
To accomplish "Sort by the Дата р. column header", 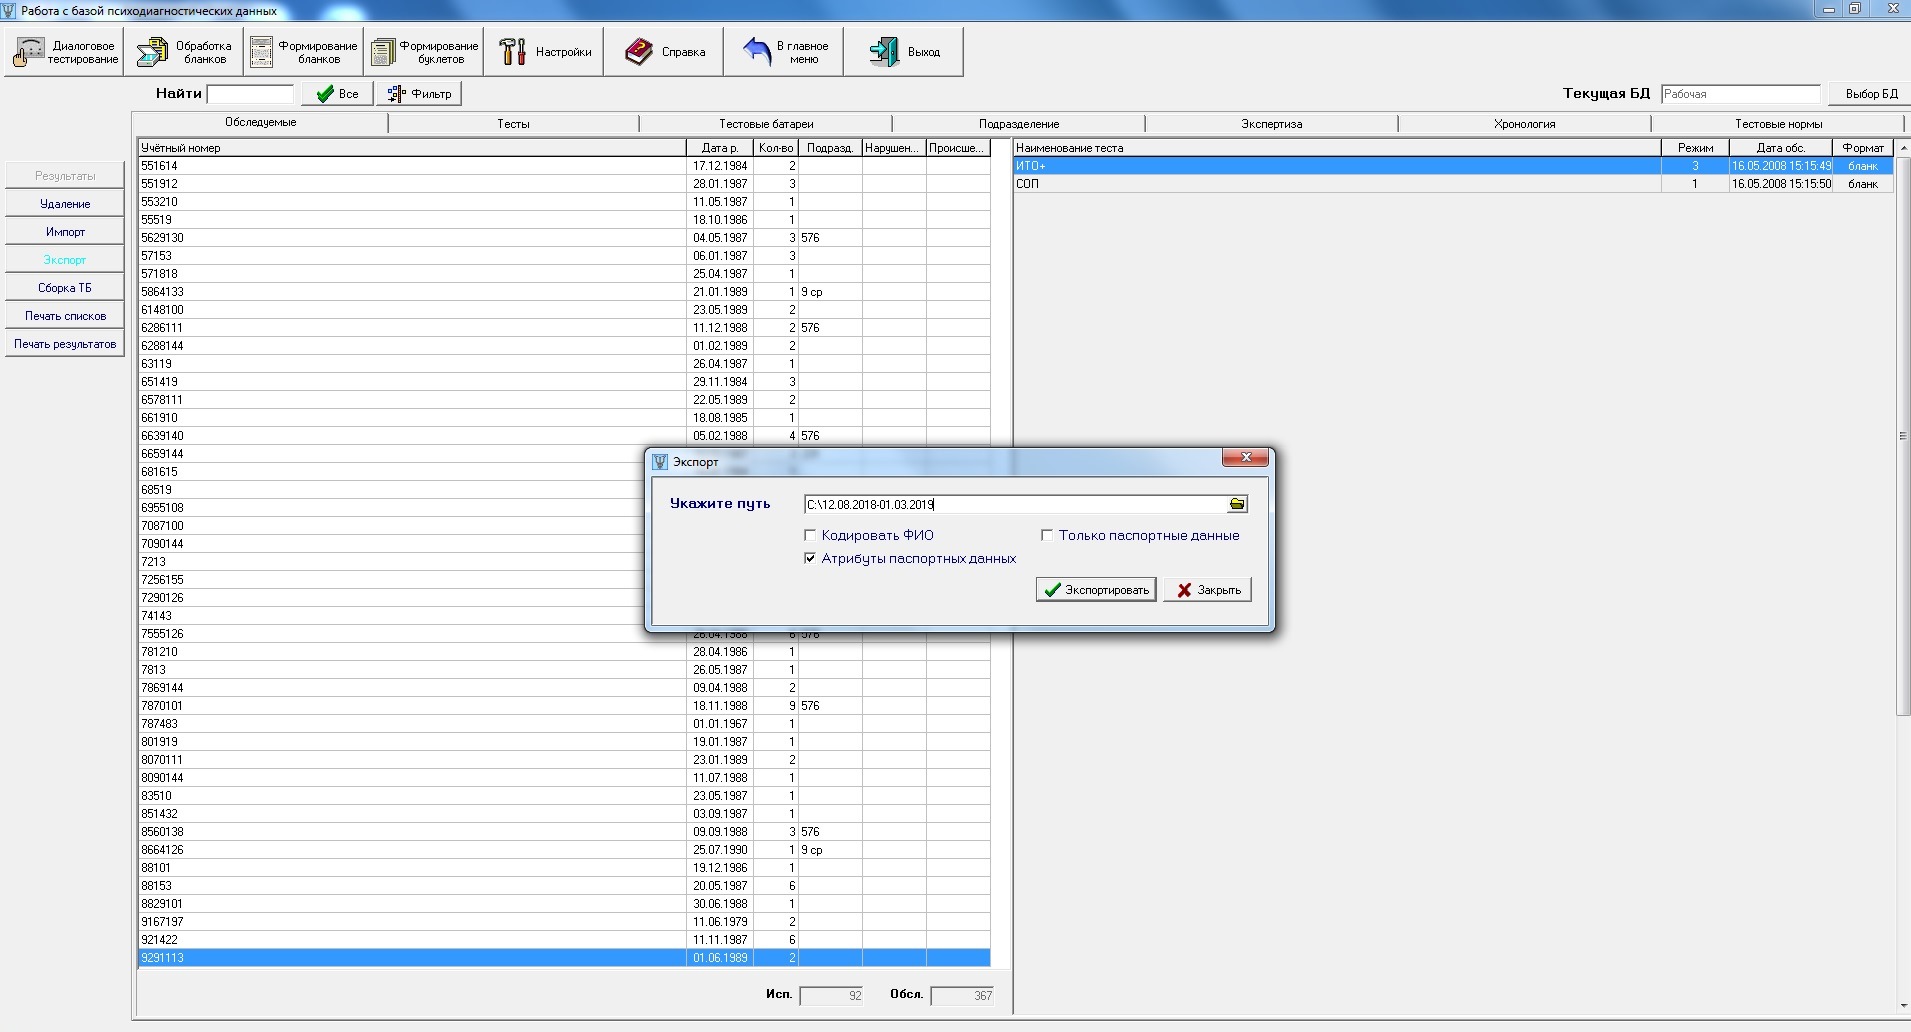I will tap(719, 148).
